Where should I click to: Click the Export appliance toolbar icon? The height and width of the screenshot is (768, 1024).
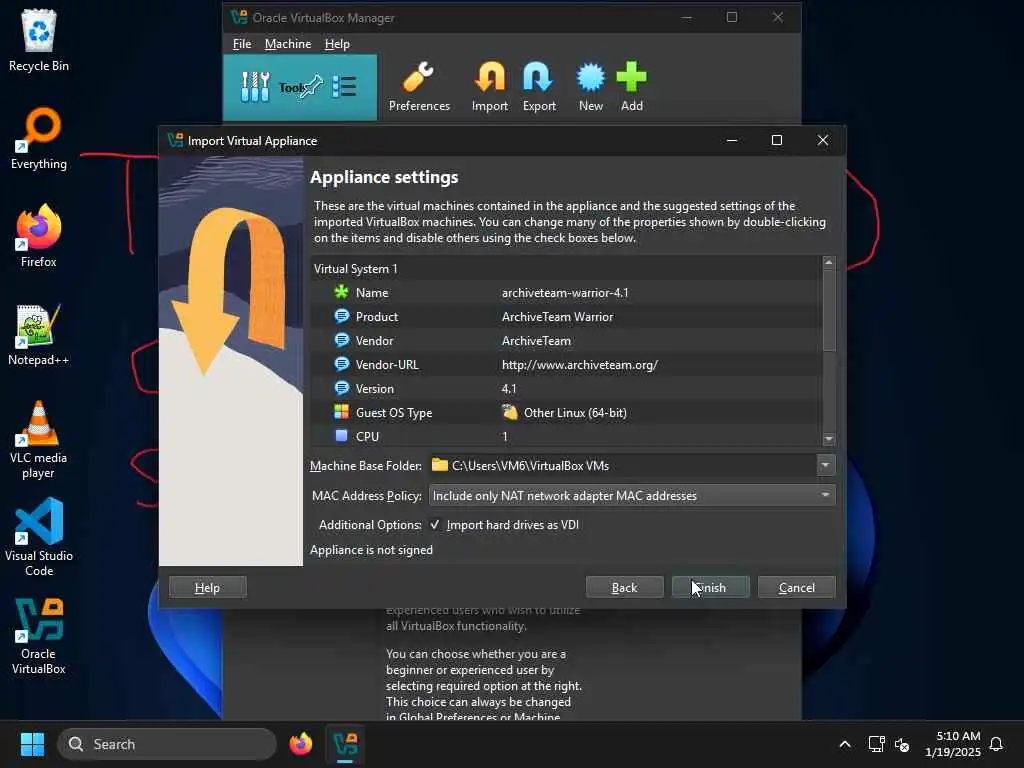click(x=539, y=87)
